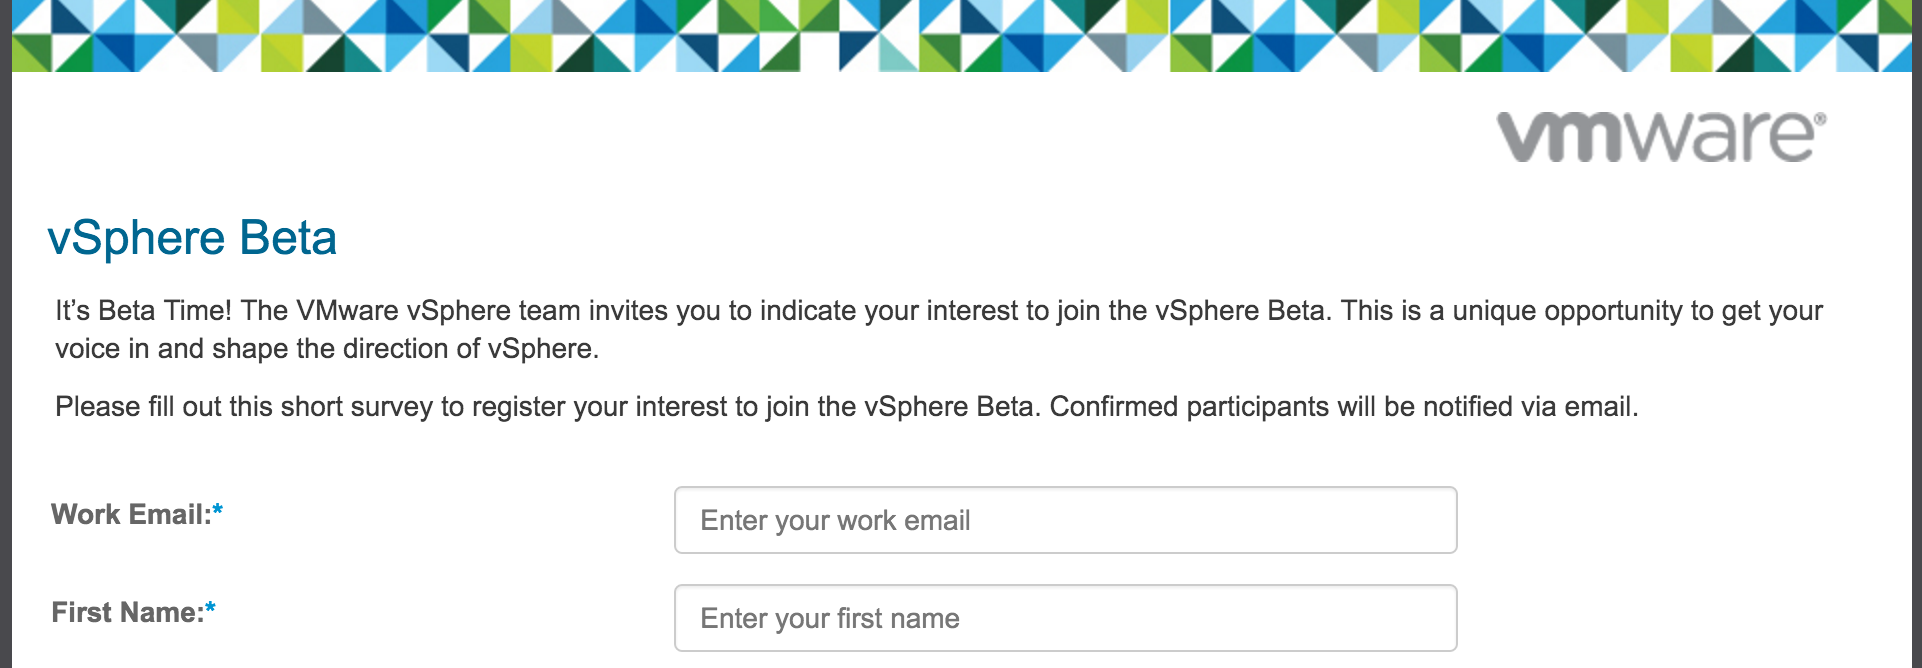Click the bold "vm" part of the logo
Screen dimensions: 1922x668
coord(1563,138)
